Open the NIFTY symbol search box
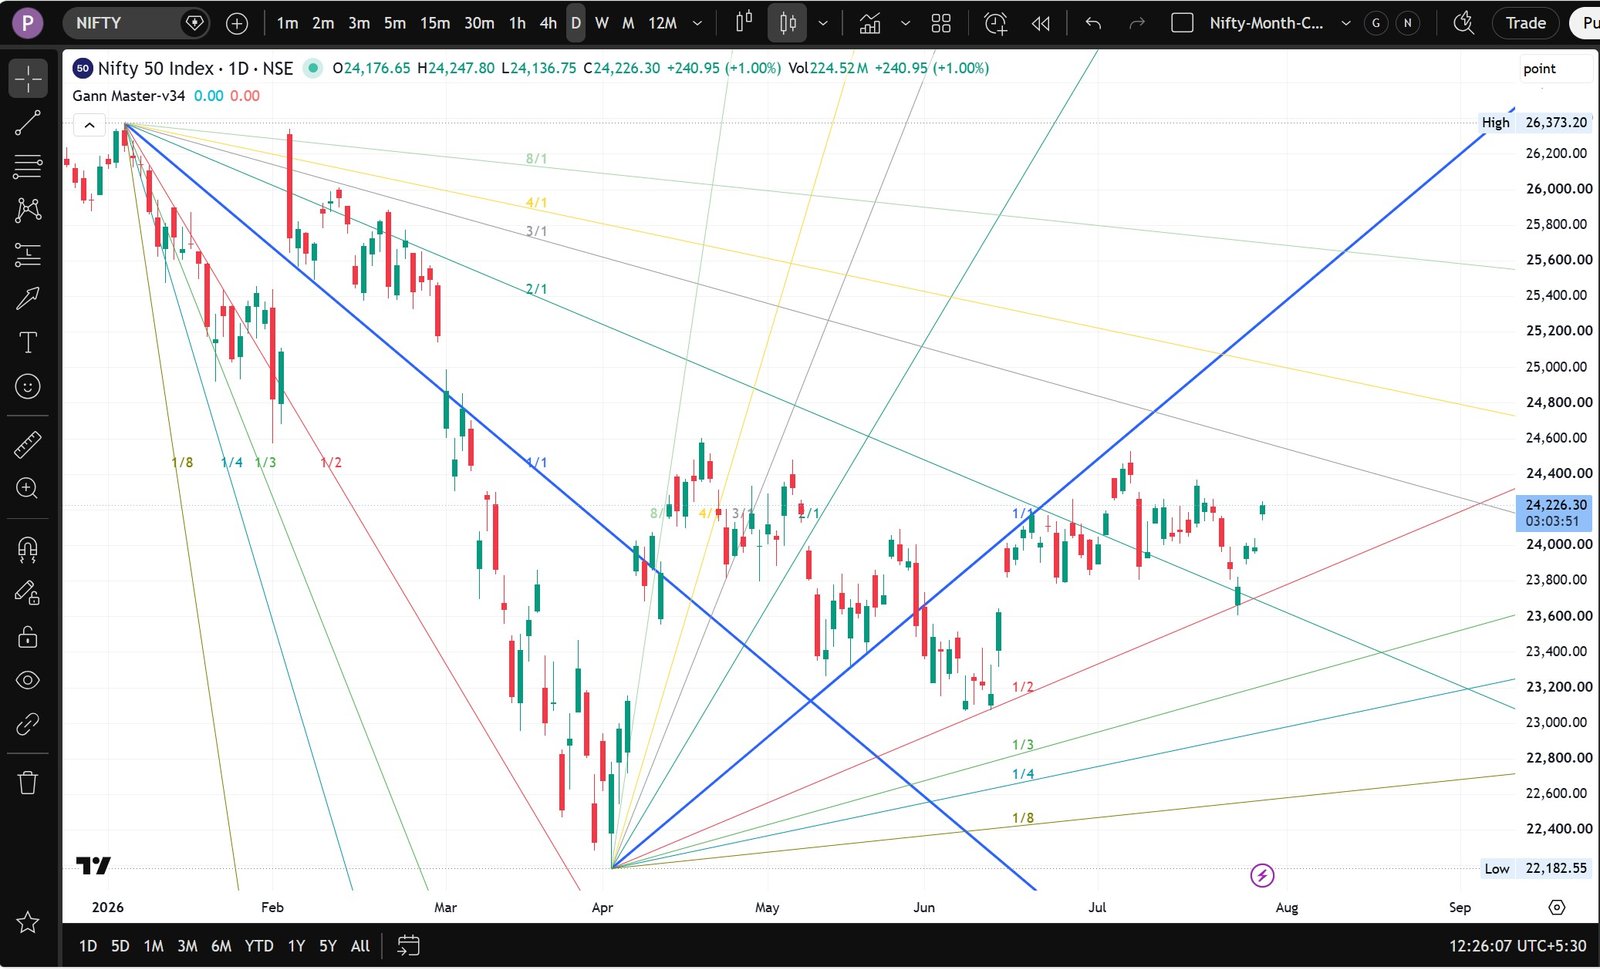The height and width of the screenshot is (970, 1600). (x=138, y=23)
